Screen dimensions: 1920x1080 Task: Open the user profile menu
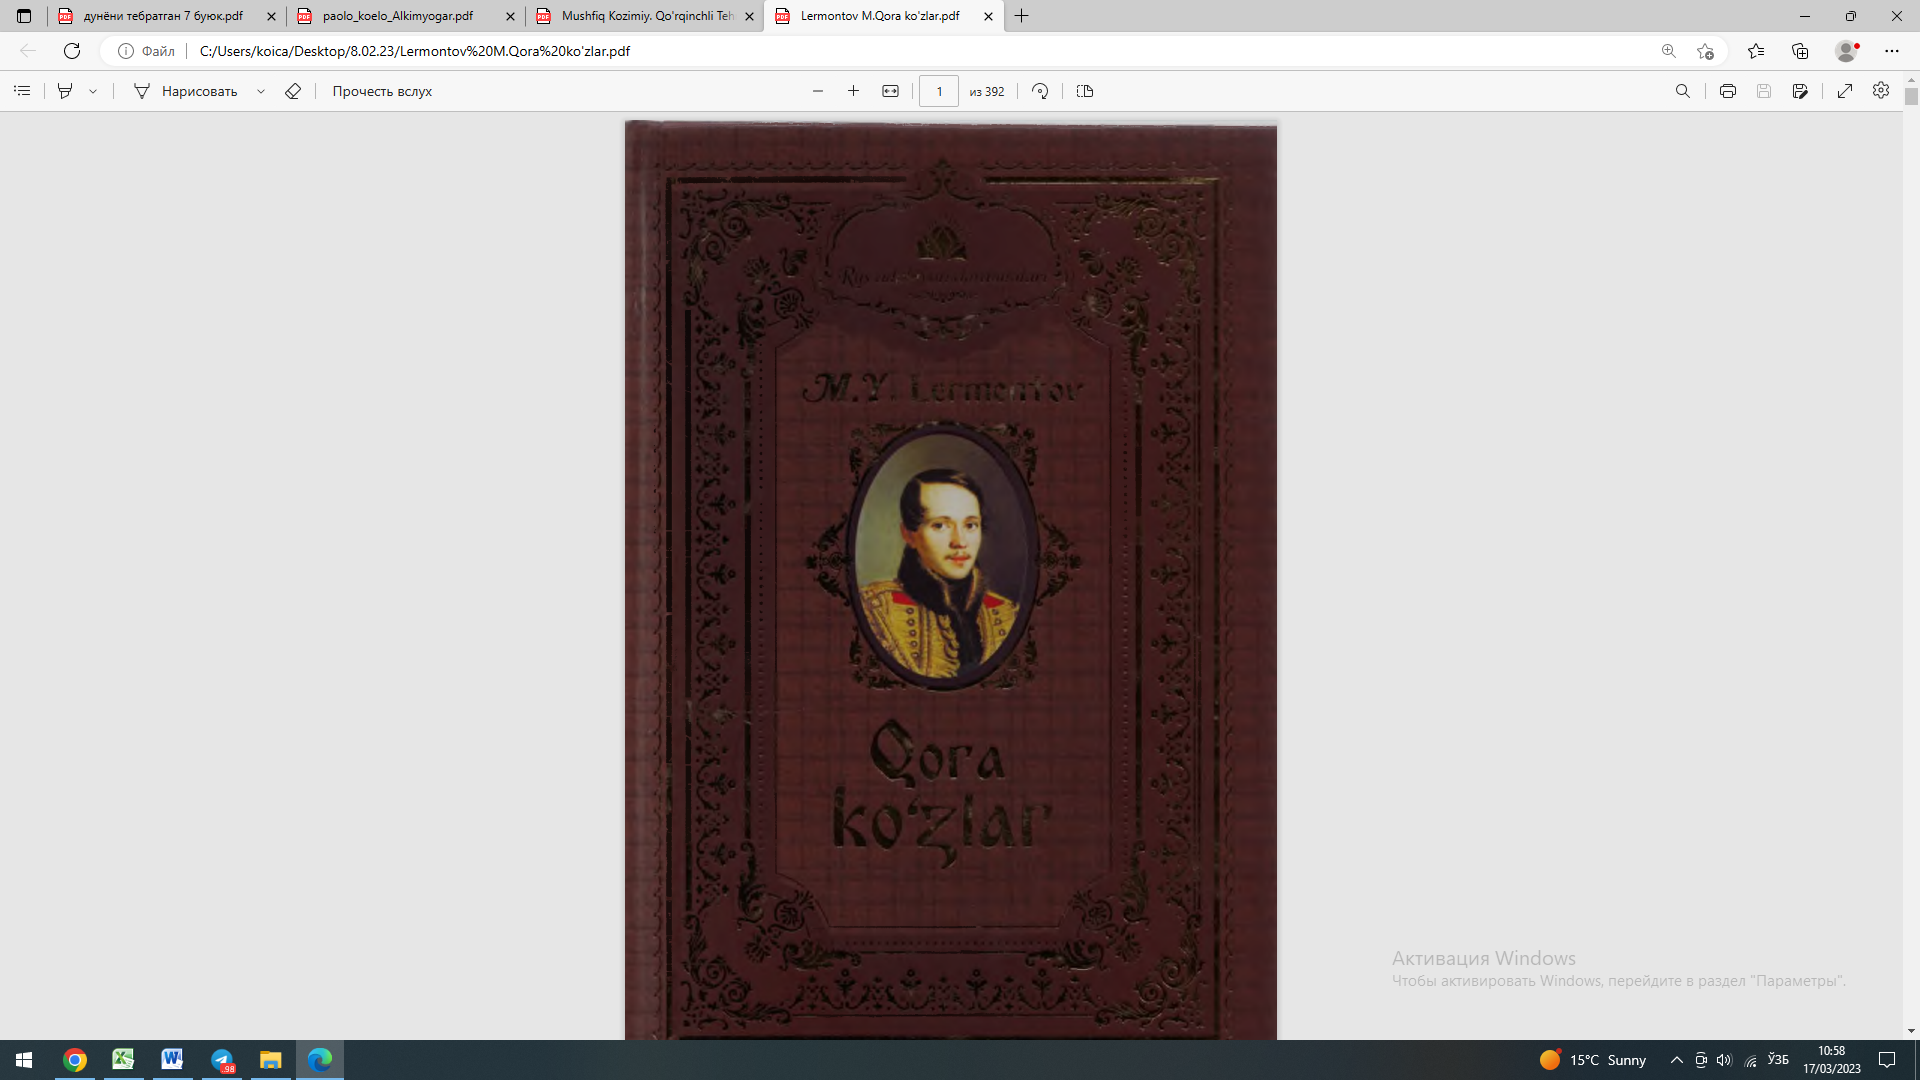[1846, 51]
